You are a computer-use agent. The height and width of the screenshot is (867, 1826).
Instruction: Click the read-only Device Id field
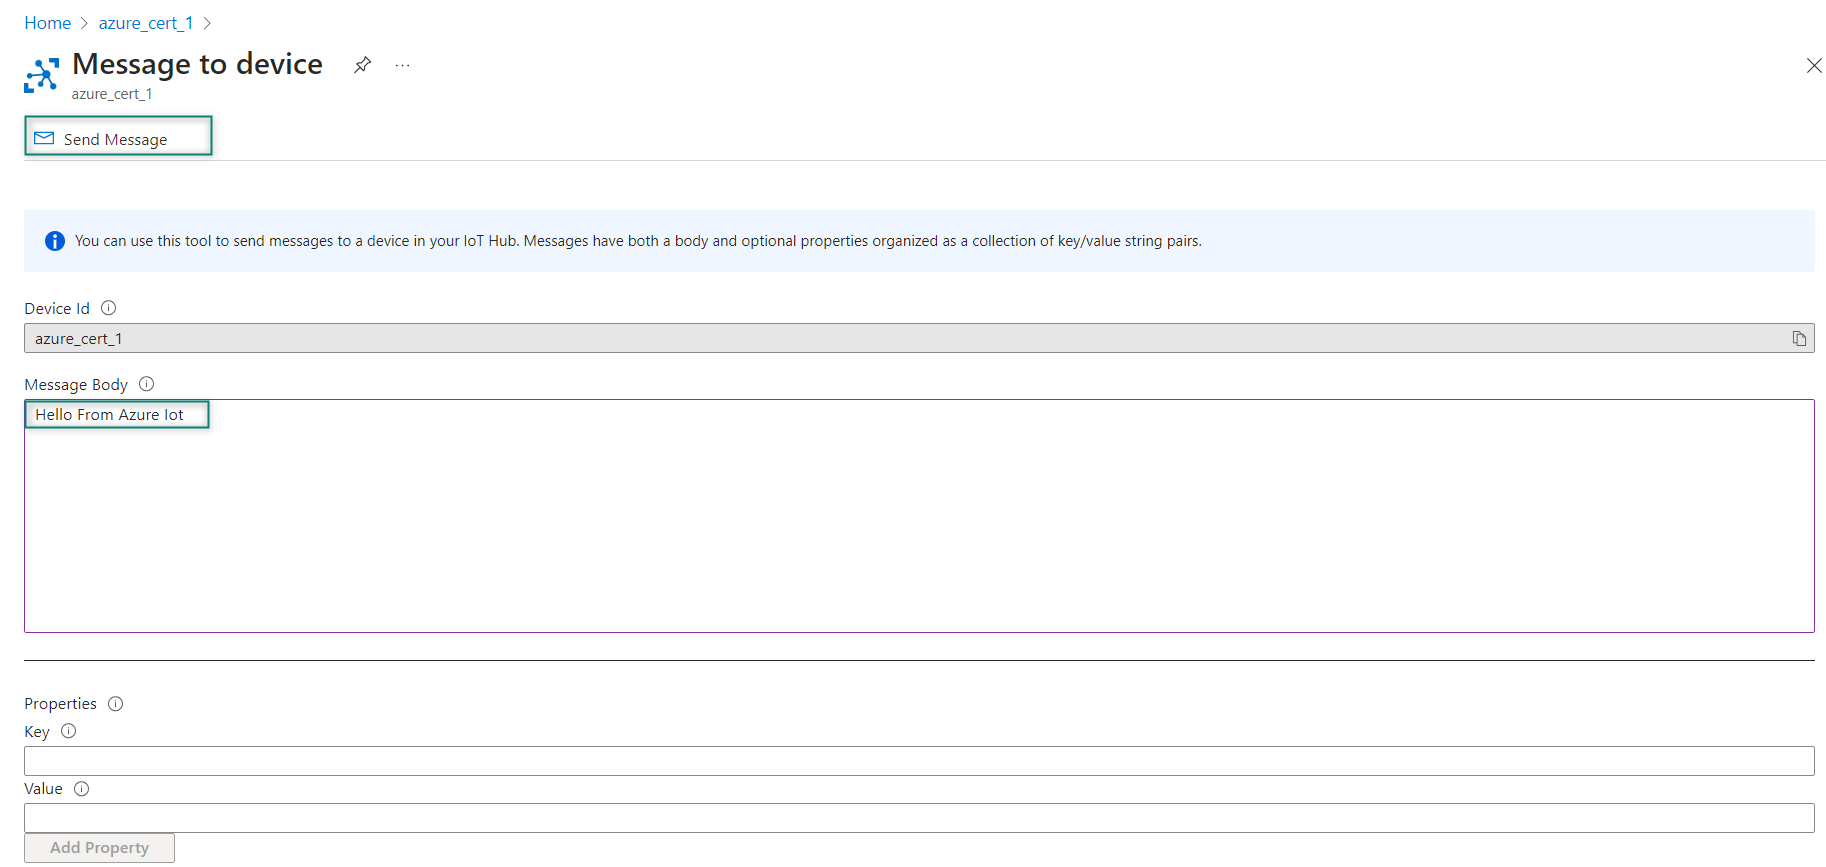click(x=900, y=339)
